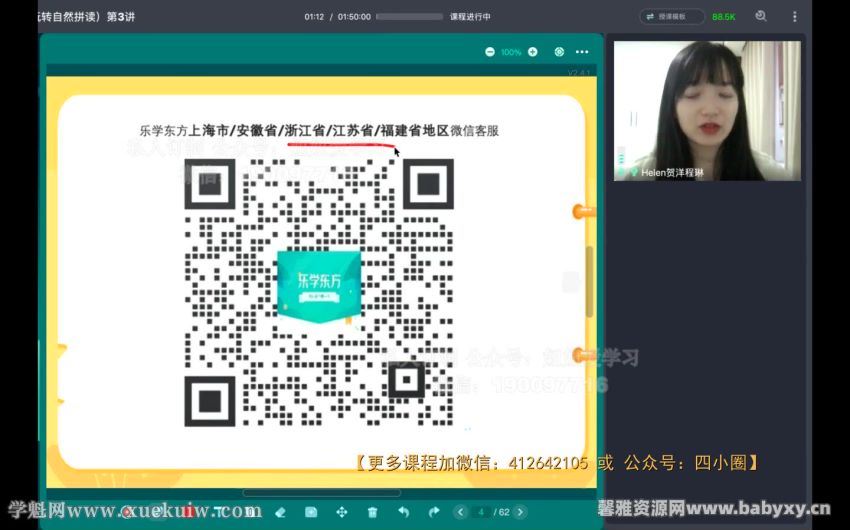Click the teacher's webcam video thumbnail
Viewport: 850px width, 530px height.
[x=707, y=111]
